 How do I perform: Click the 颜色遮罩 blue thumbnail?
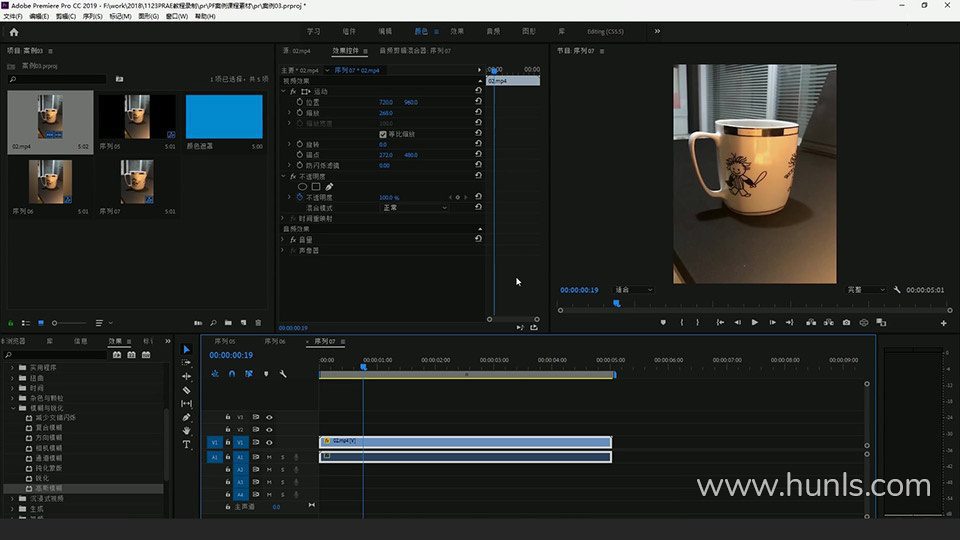(x=224, y=117)
